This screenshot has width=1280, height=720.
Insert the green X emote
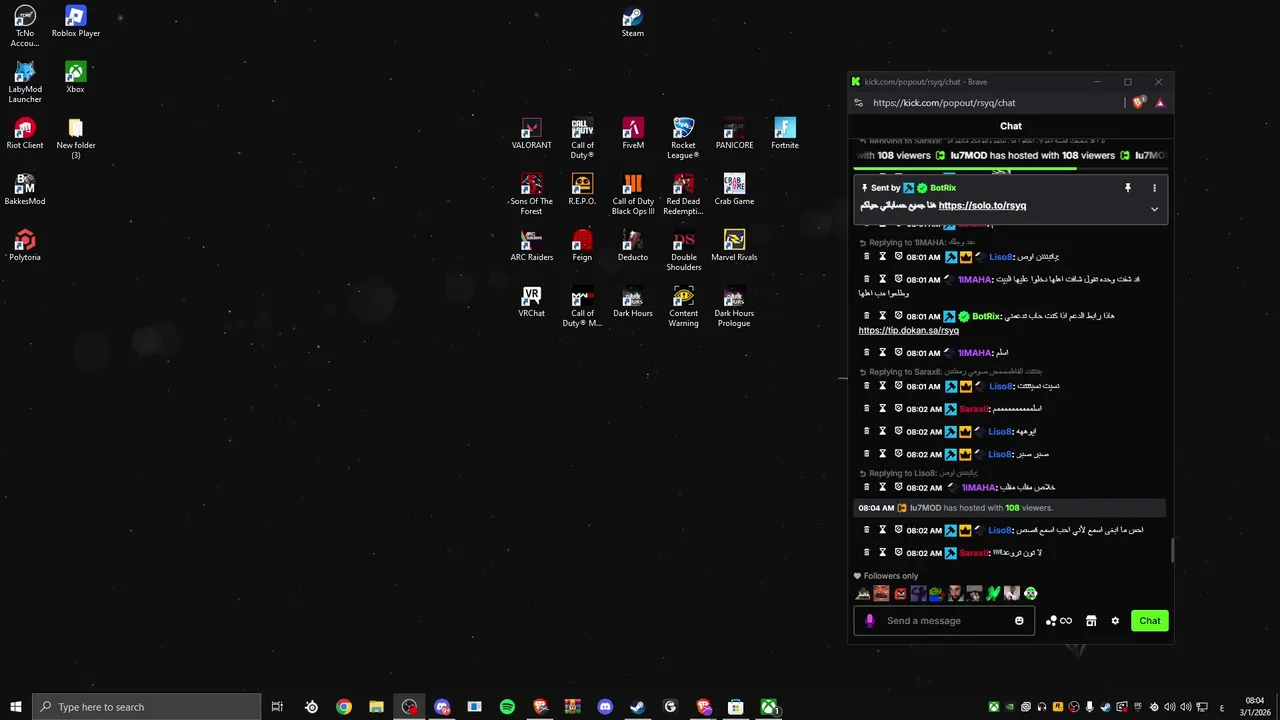(993, 593)
